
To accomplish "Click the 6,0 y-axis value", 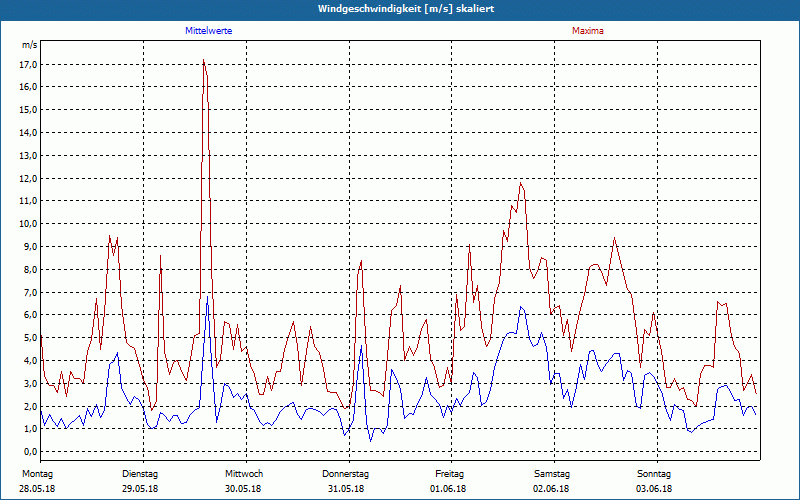I will [31, 315].
